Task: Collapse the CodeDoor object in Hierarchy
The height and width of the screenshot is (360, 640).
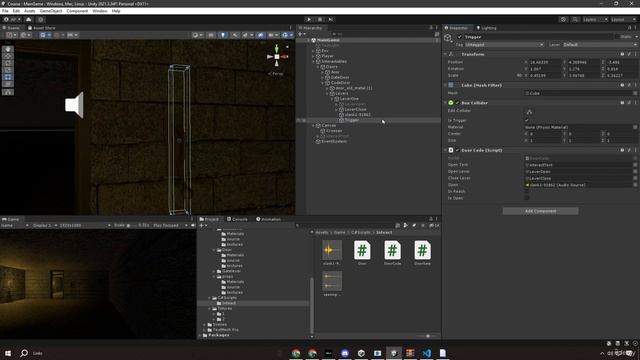Action: [x=322, y=83]
